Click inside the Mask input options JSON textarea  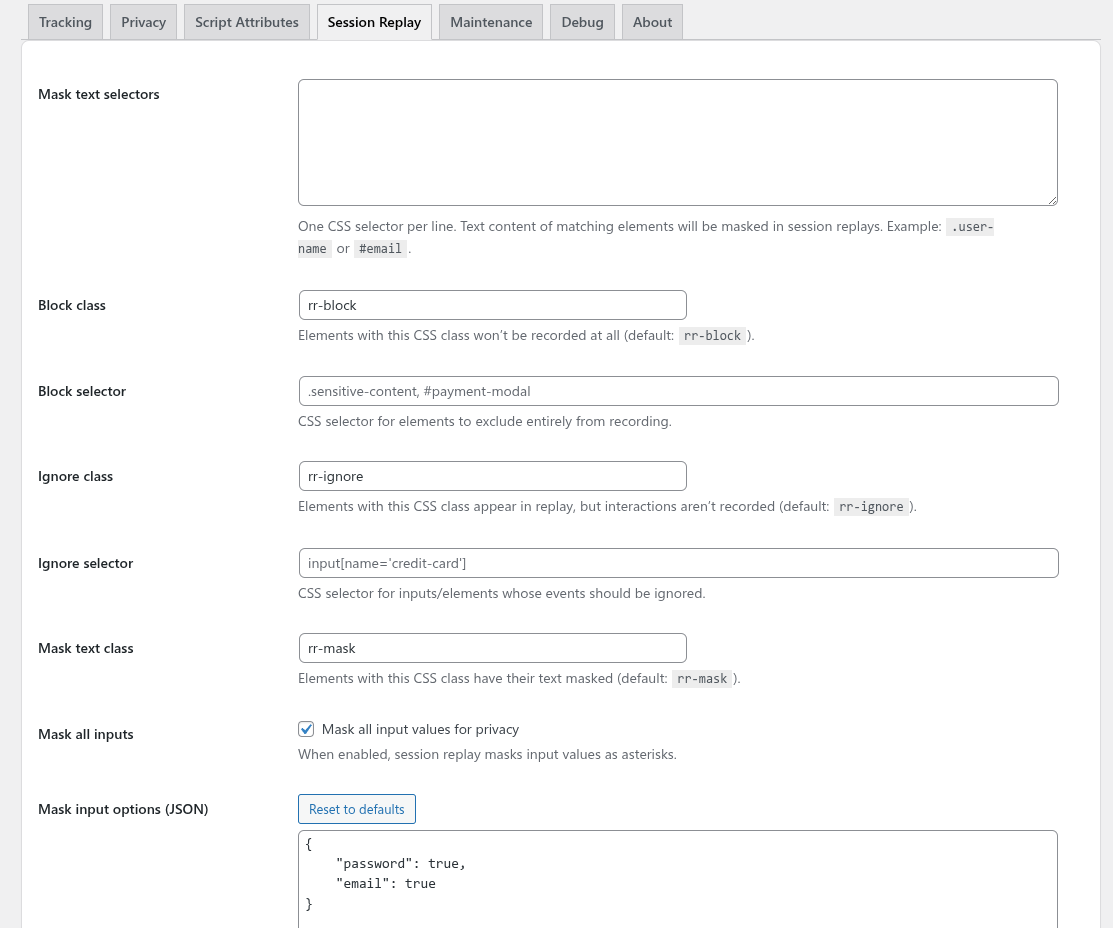click(x=678, y=879)
